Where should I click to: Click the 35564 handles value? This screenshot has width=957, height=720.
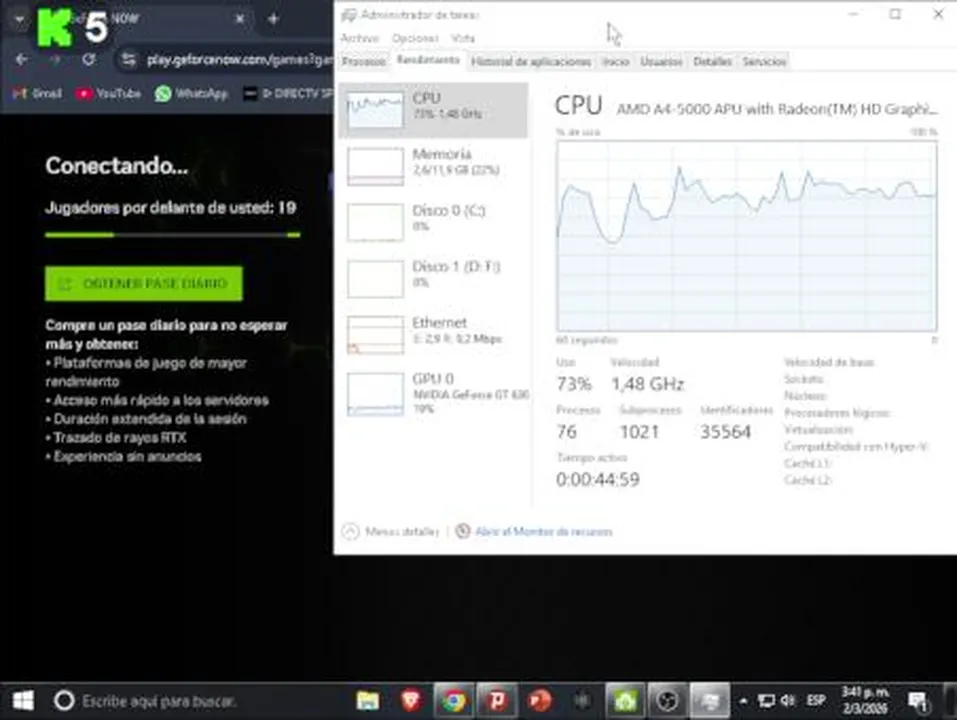point(725,431)
